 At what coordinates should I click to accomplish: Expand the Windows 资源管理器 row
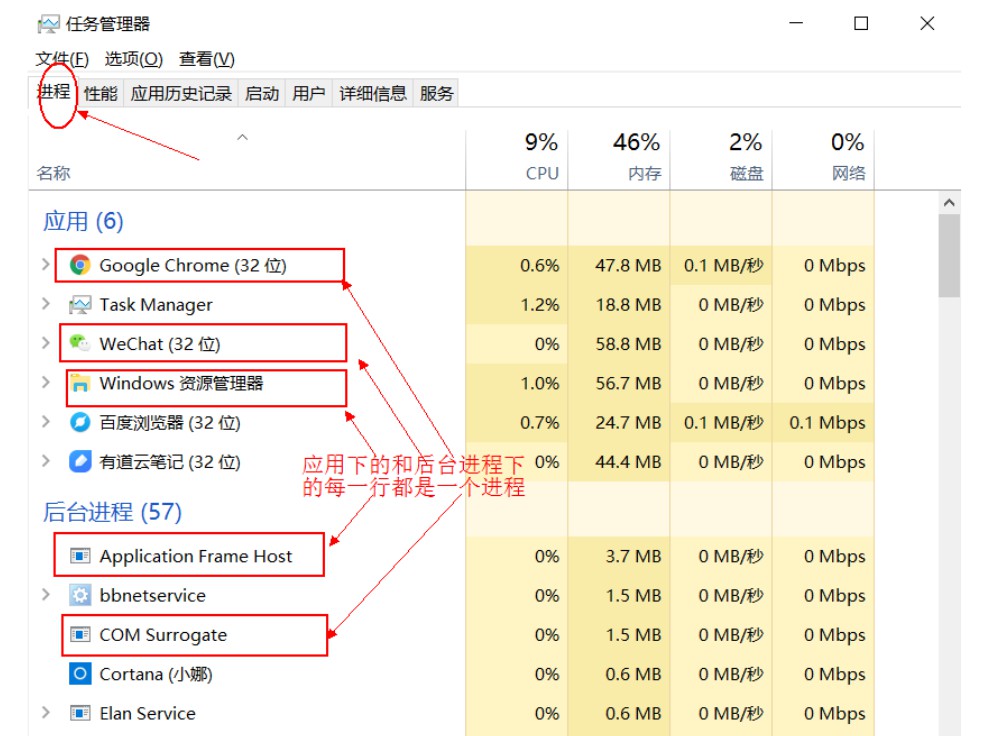coord(46,382)
